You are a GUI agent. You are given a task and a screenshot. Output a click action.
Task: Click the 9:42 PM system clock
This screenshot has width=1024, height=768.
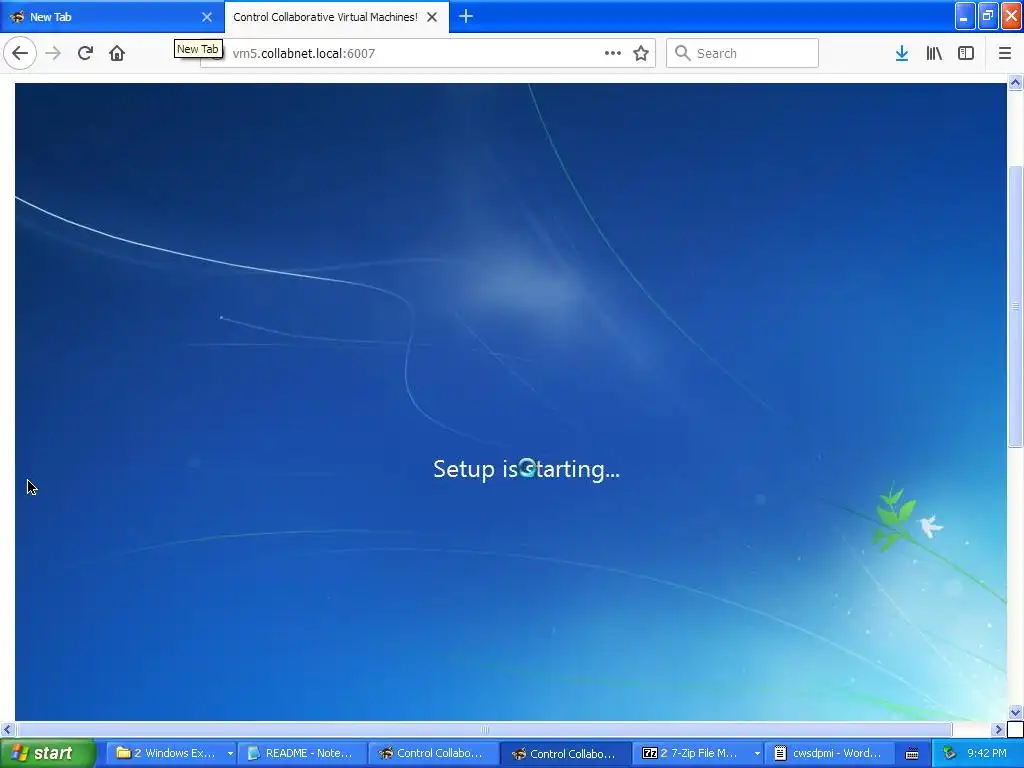tap(987, 753)
